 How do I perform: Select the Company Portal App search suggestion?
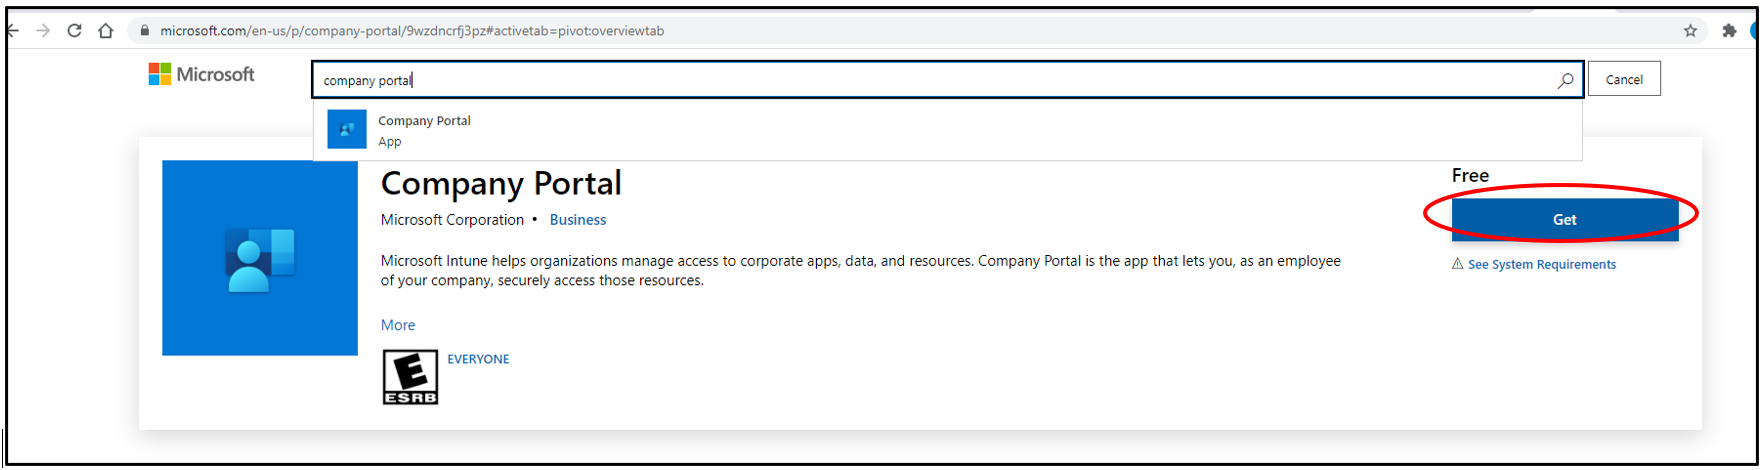click(425, 130)
